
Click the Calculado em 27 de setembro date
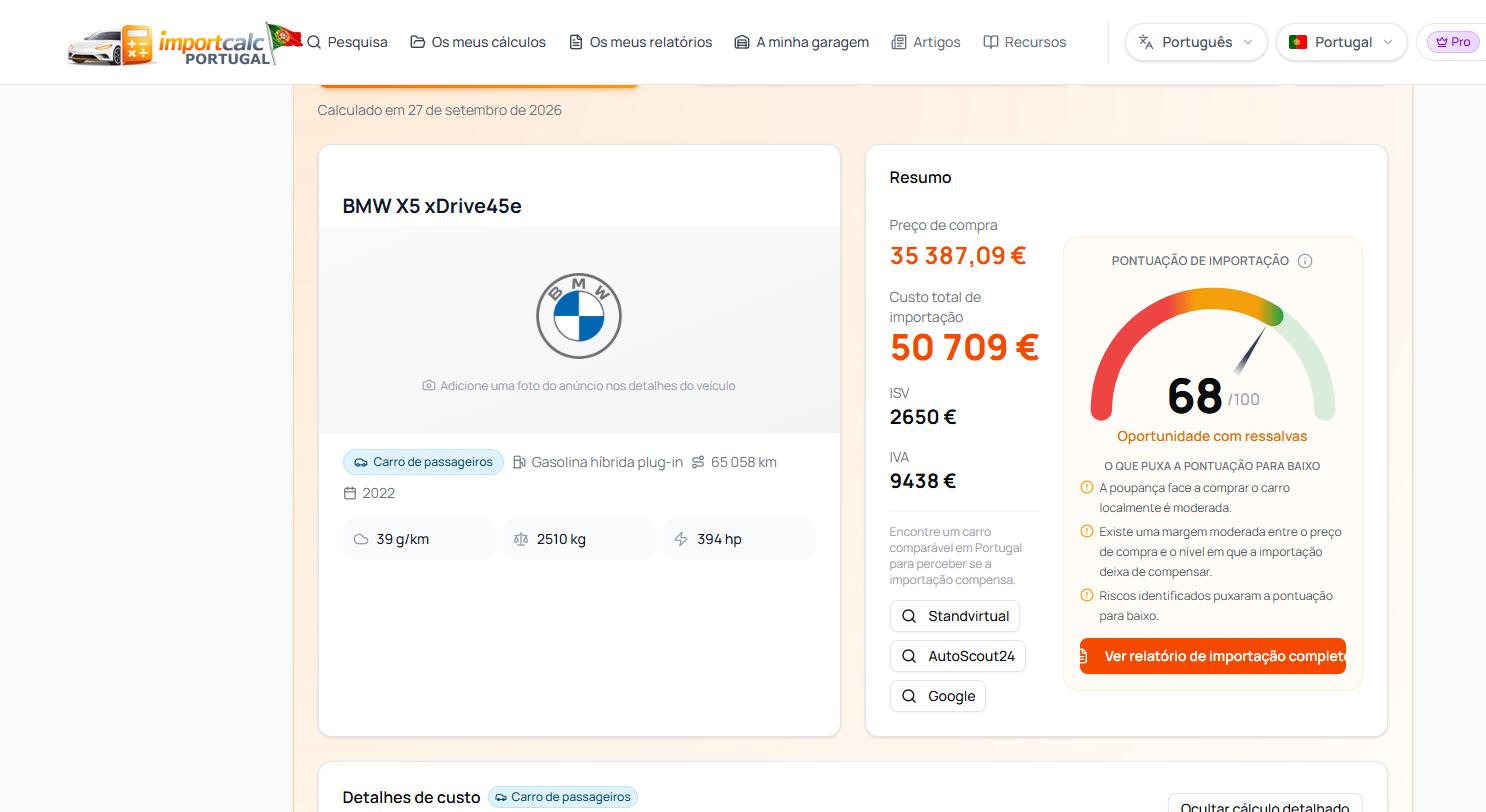click(x=440, y=110)
